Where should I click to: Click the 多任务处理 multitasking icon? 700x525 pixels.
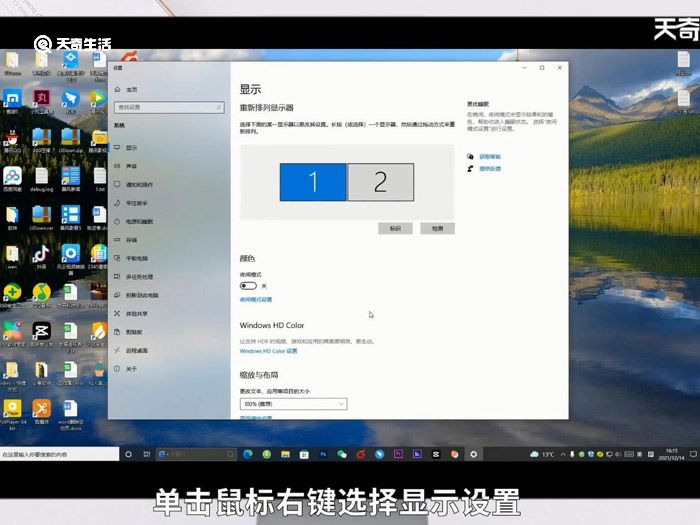tap(117, 276)
